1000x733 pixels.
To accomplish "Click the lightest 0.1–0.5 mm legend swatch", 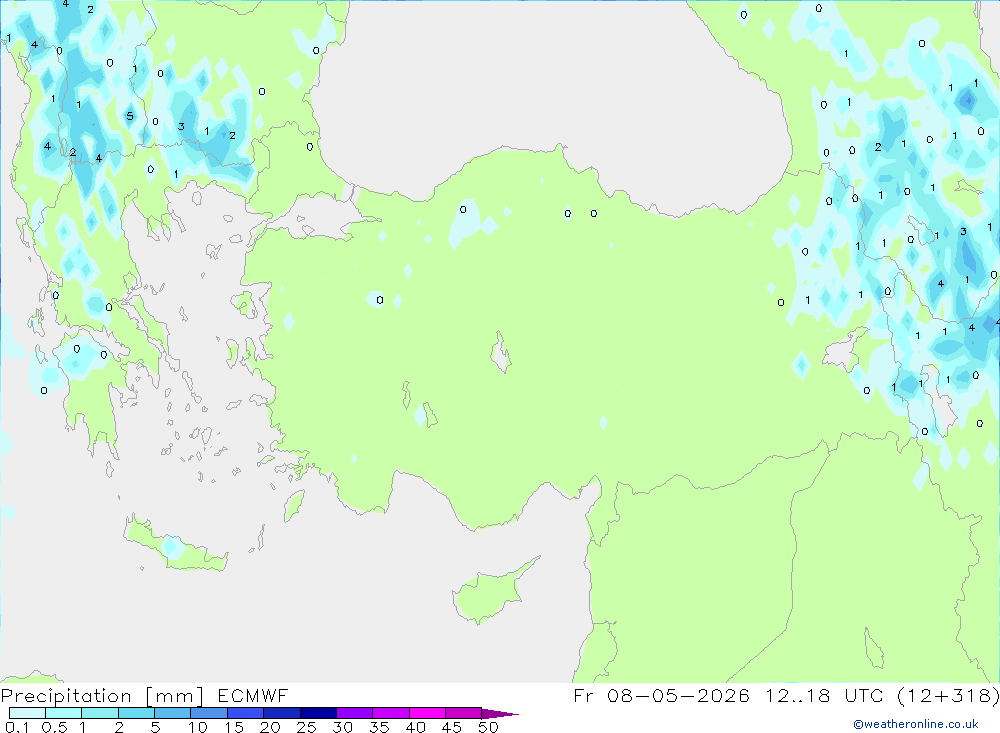I will (x=27, y=713).
